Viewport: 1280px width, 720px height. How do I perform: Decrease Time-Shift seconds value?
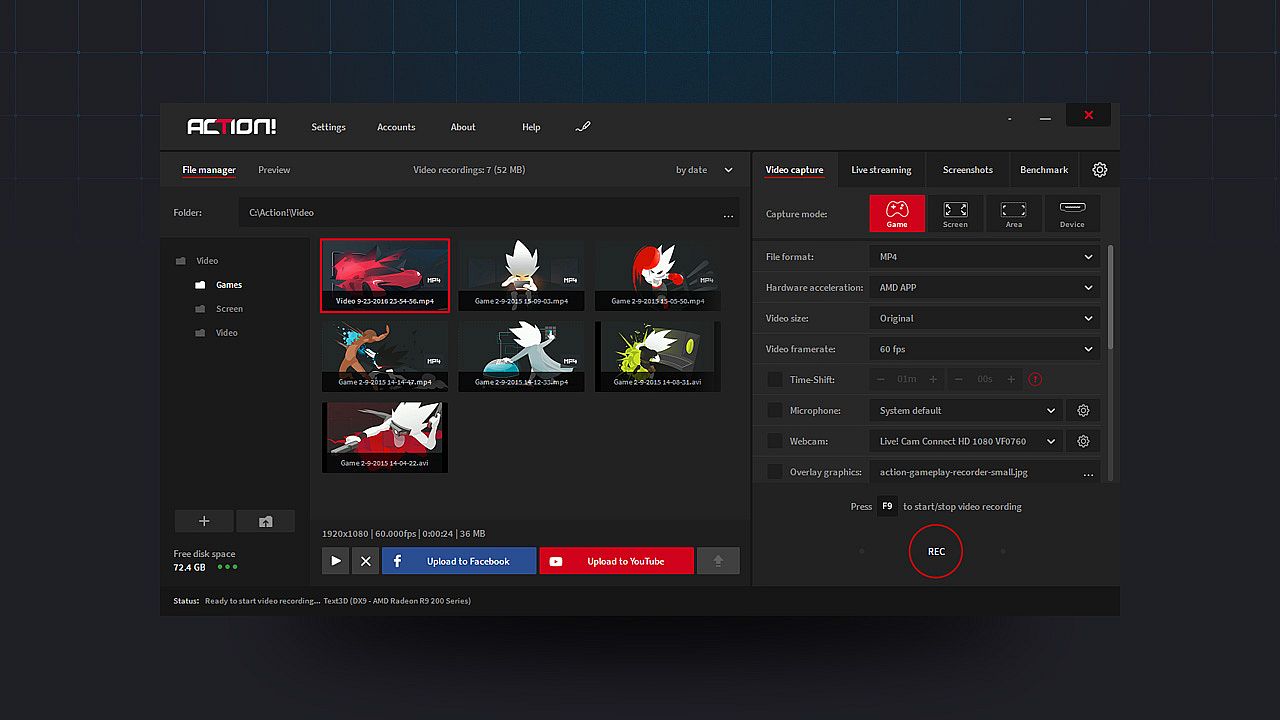tap(959, 379)
